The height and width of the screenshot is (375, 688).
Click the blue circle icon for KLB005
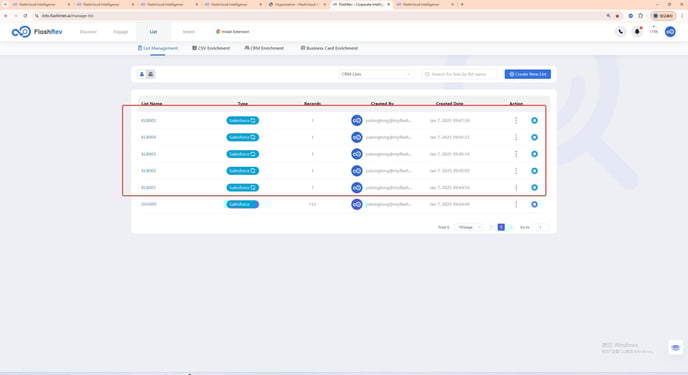point(534,120)
